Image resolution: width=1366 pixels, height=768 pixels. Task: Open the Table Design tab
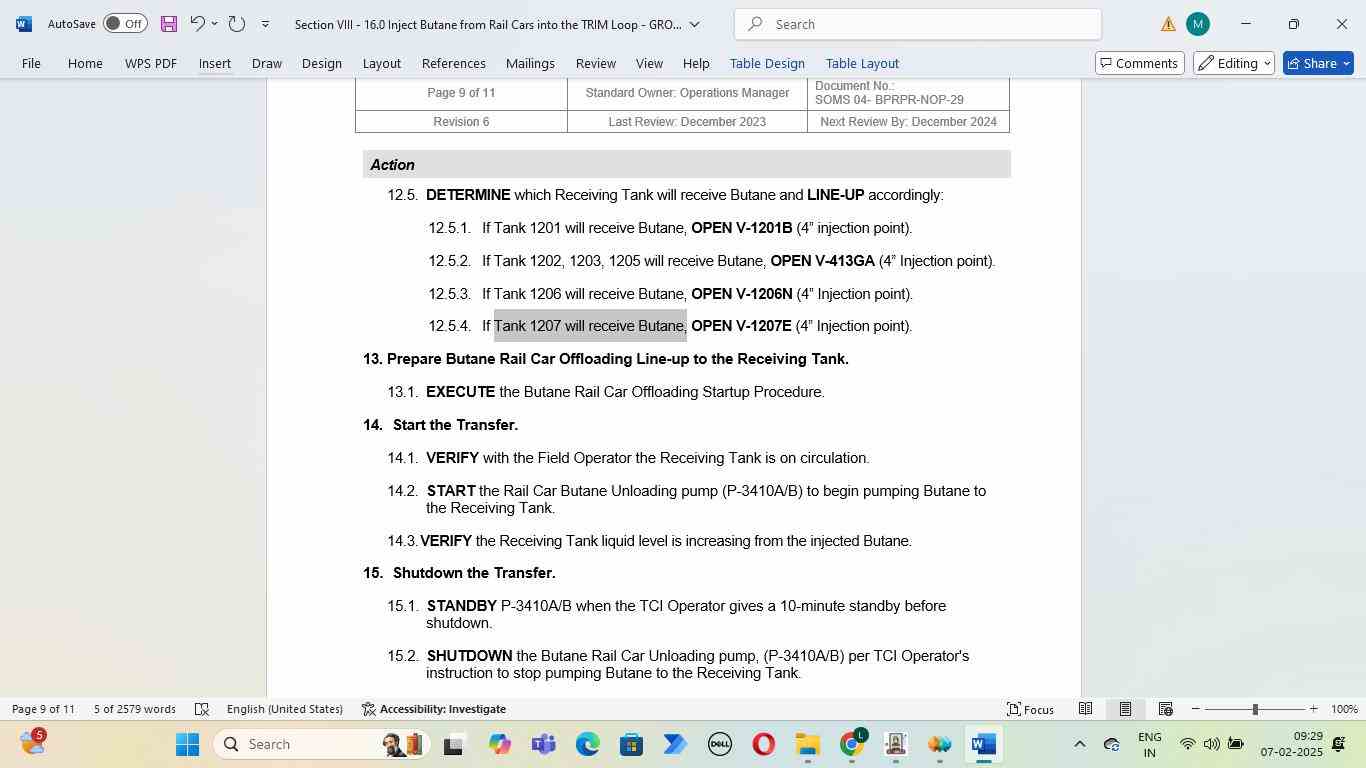tap(767, 63)
